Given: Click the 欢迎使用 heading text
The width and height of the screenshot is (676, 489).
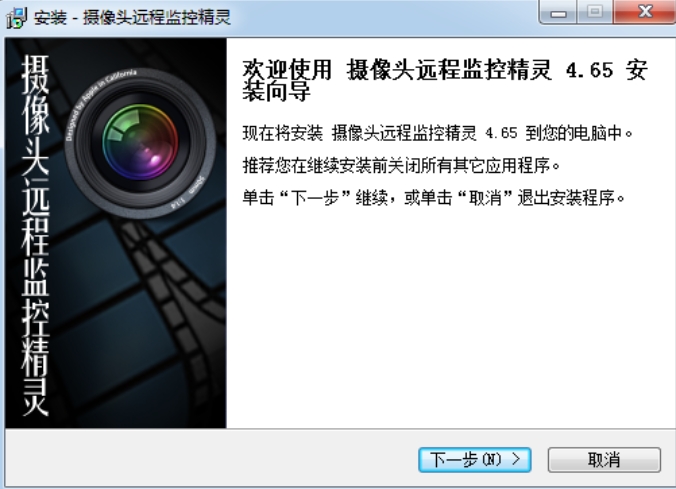Looking at the screenshot, I should point(287,70).
